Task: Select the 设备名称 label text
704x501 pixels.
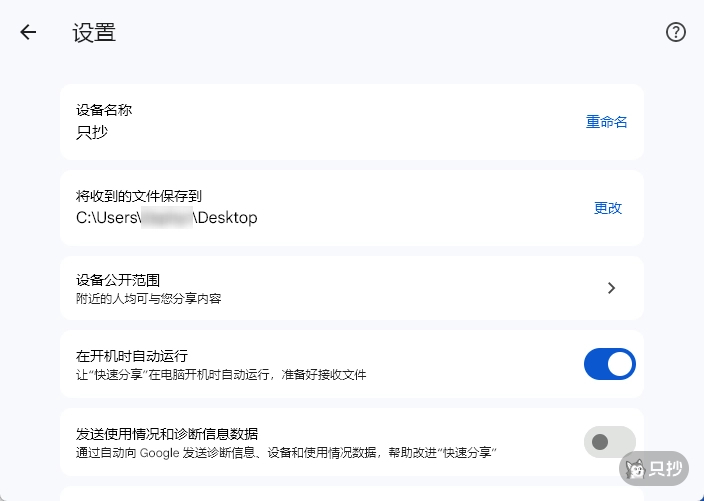Action: coord(104,110)
